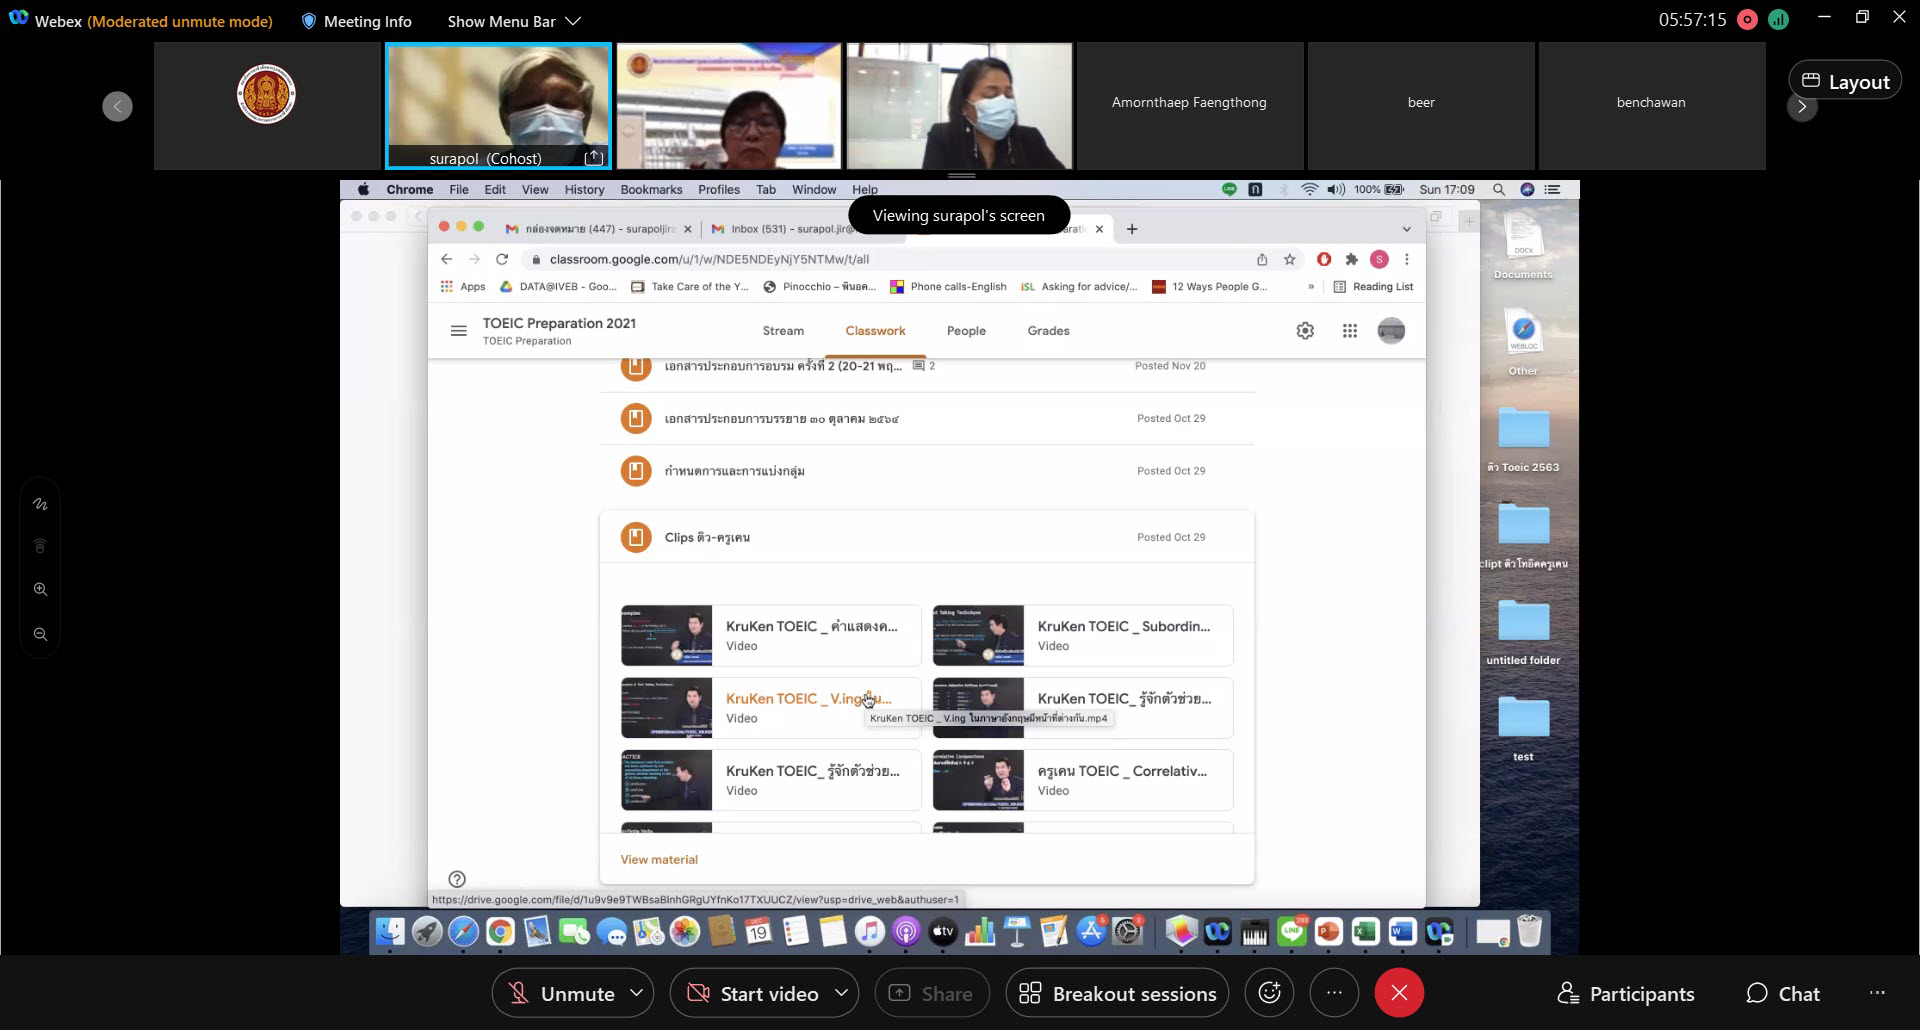Open Meeting Info
The image size is (1920, 1030).
point(356,21)
